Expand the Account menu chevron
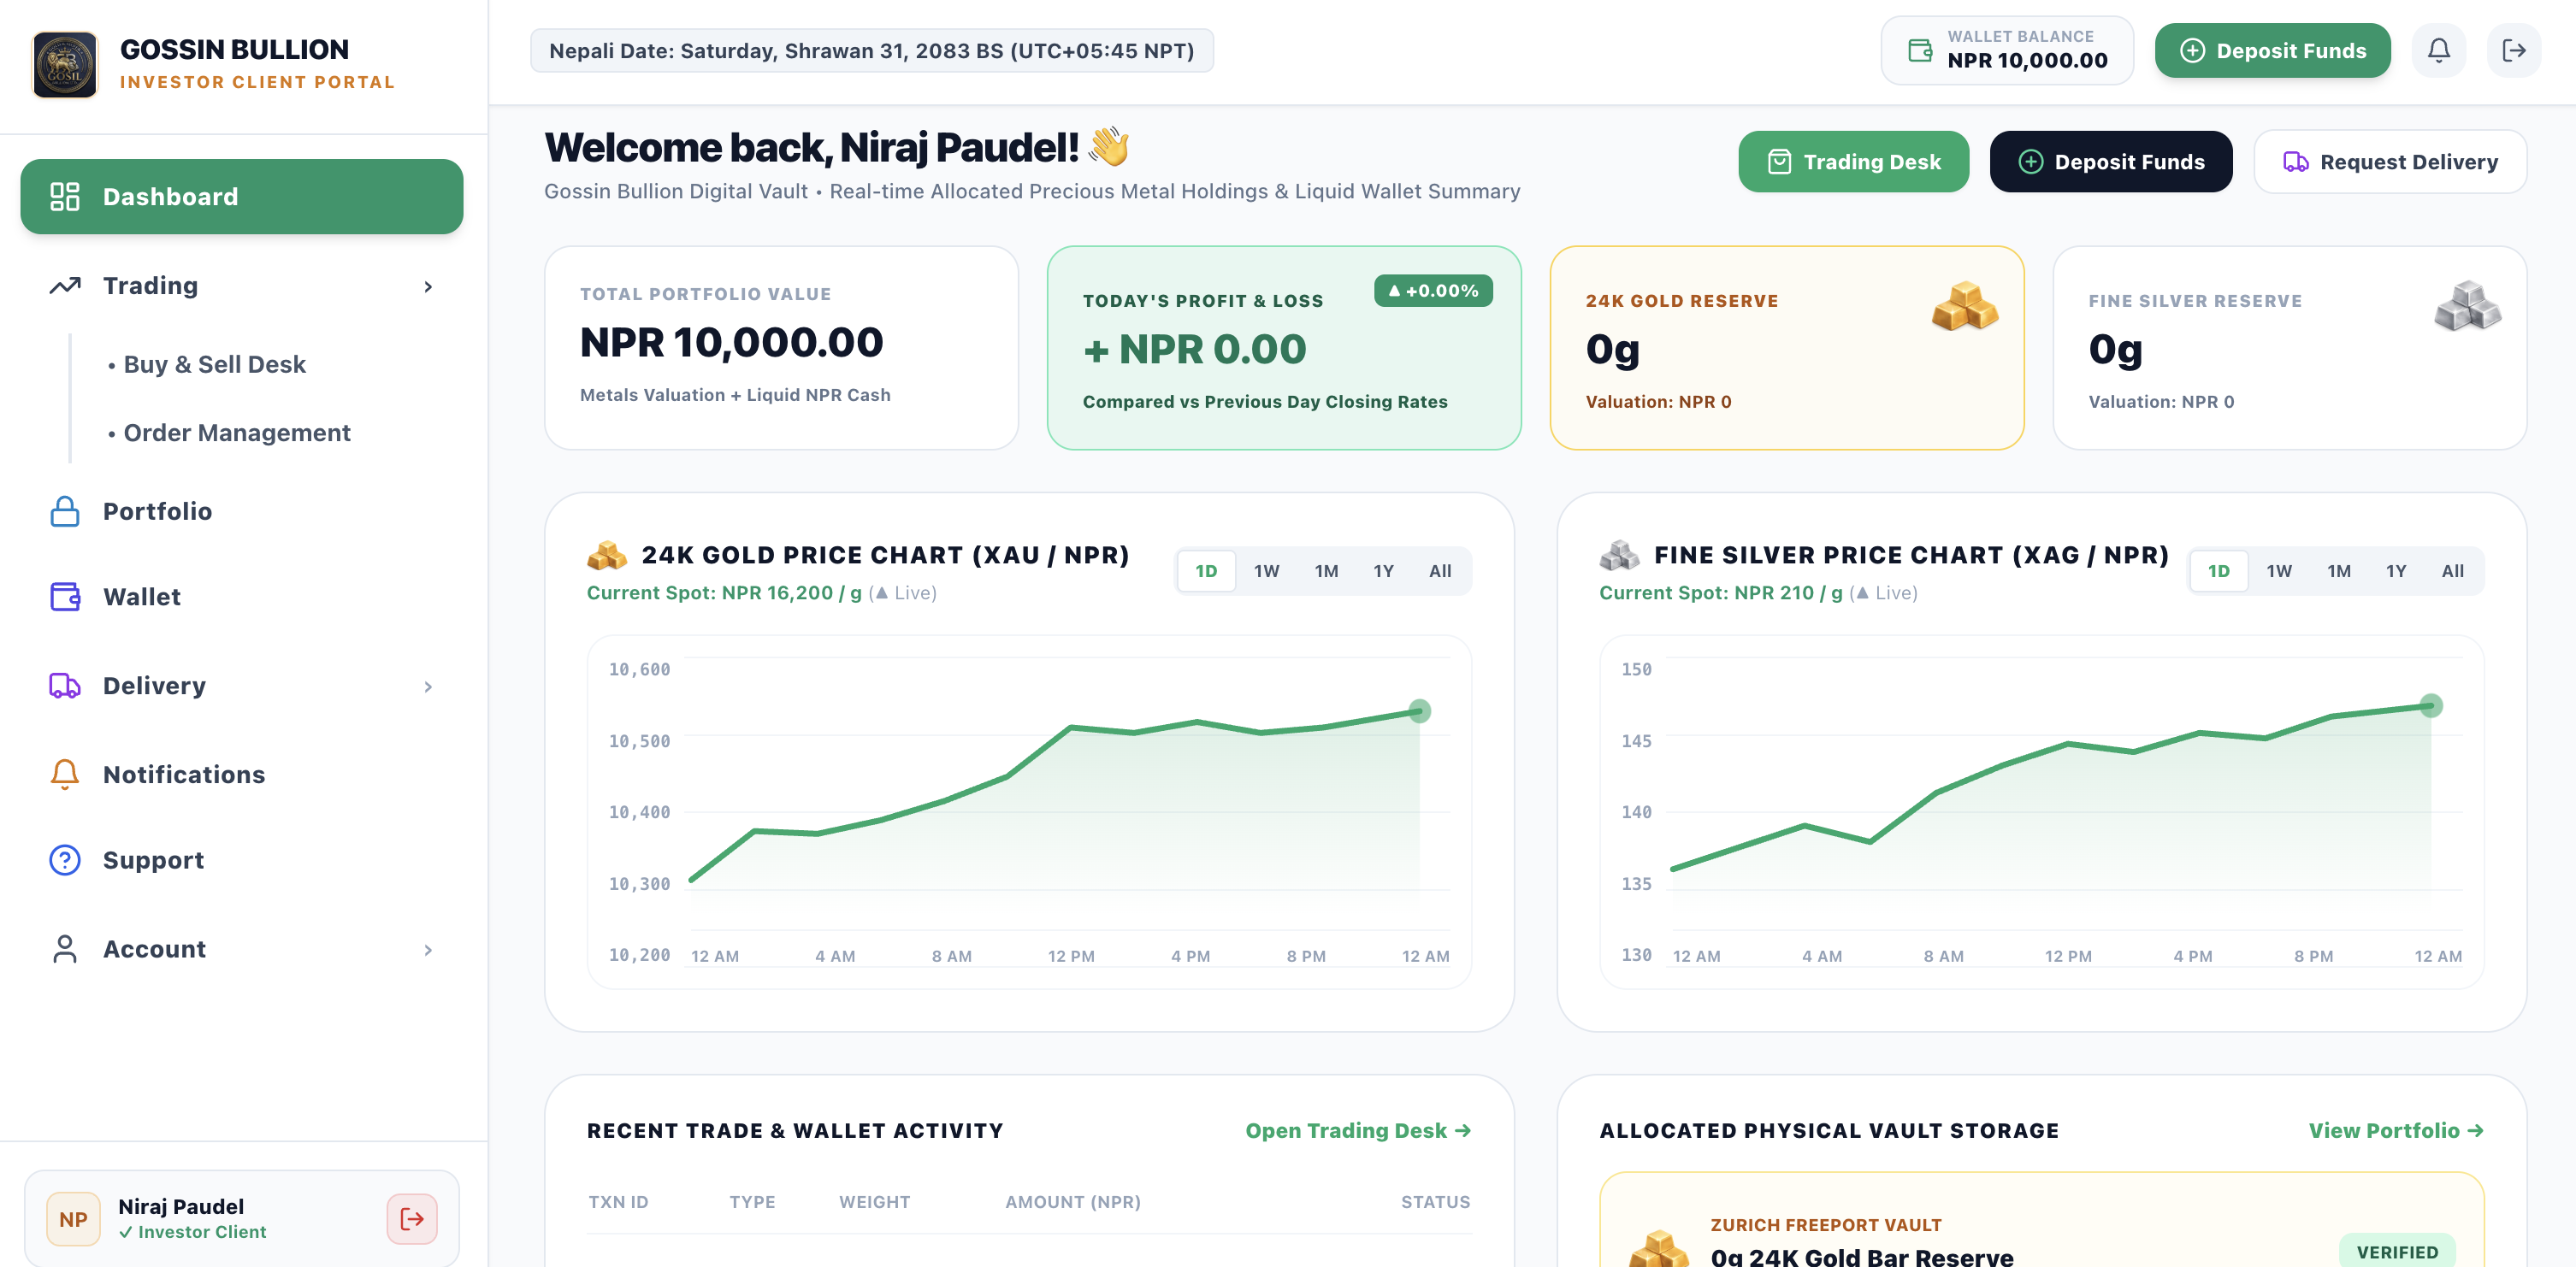The image size is (2576, 1267). [x=428, y=950]
